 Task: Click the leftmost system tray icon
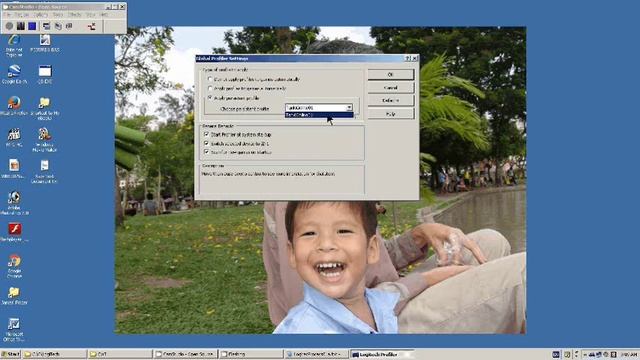[x=556, y=354]
